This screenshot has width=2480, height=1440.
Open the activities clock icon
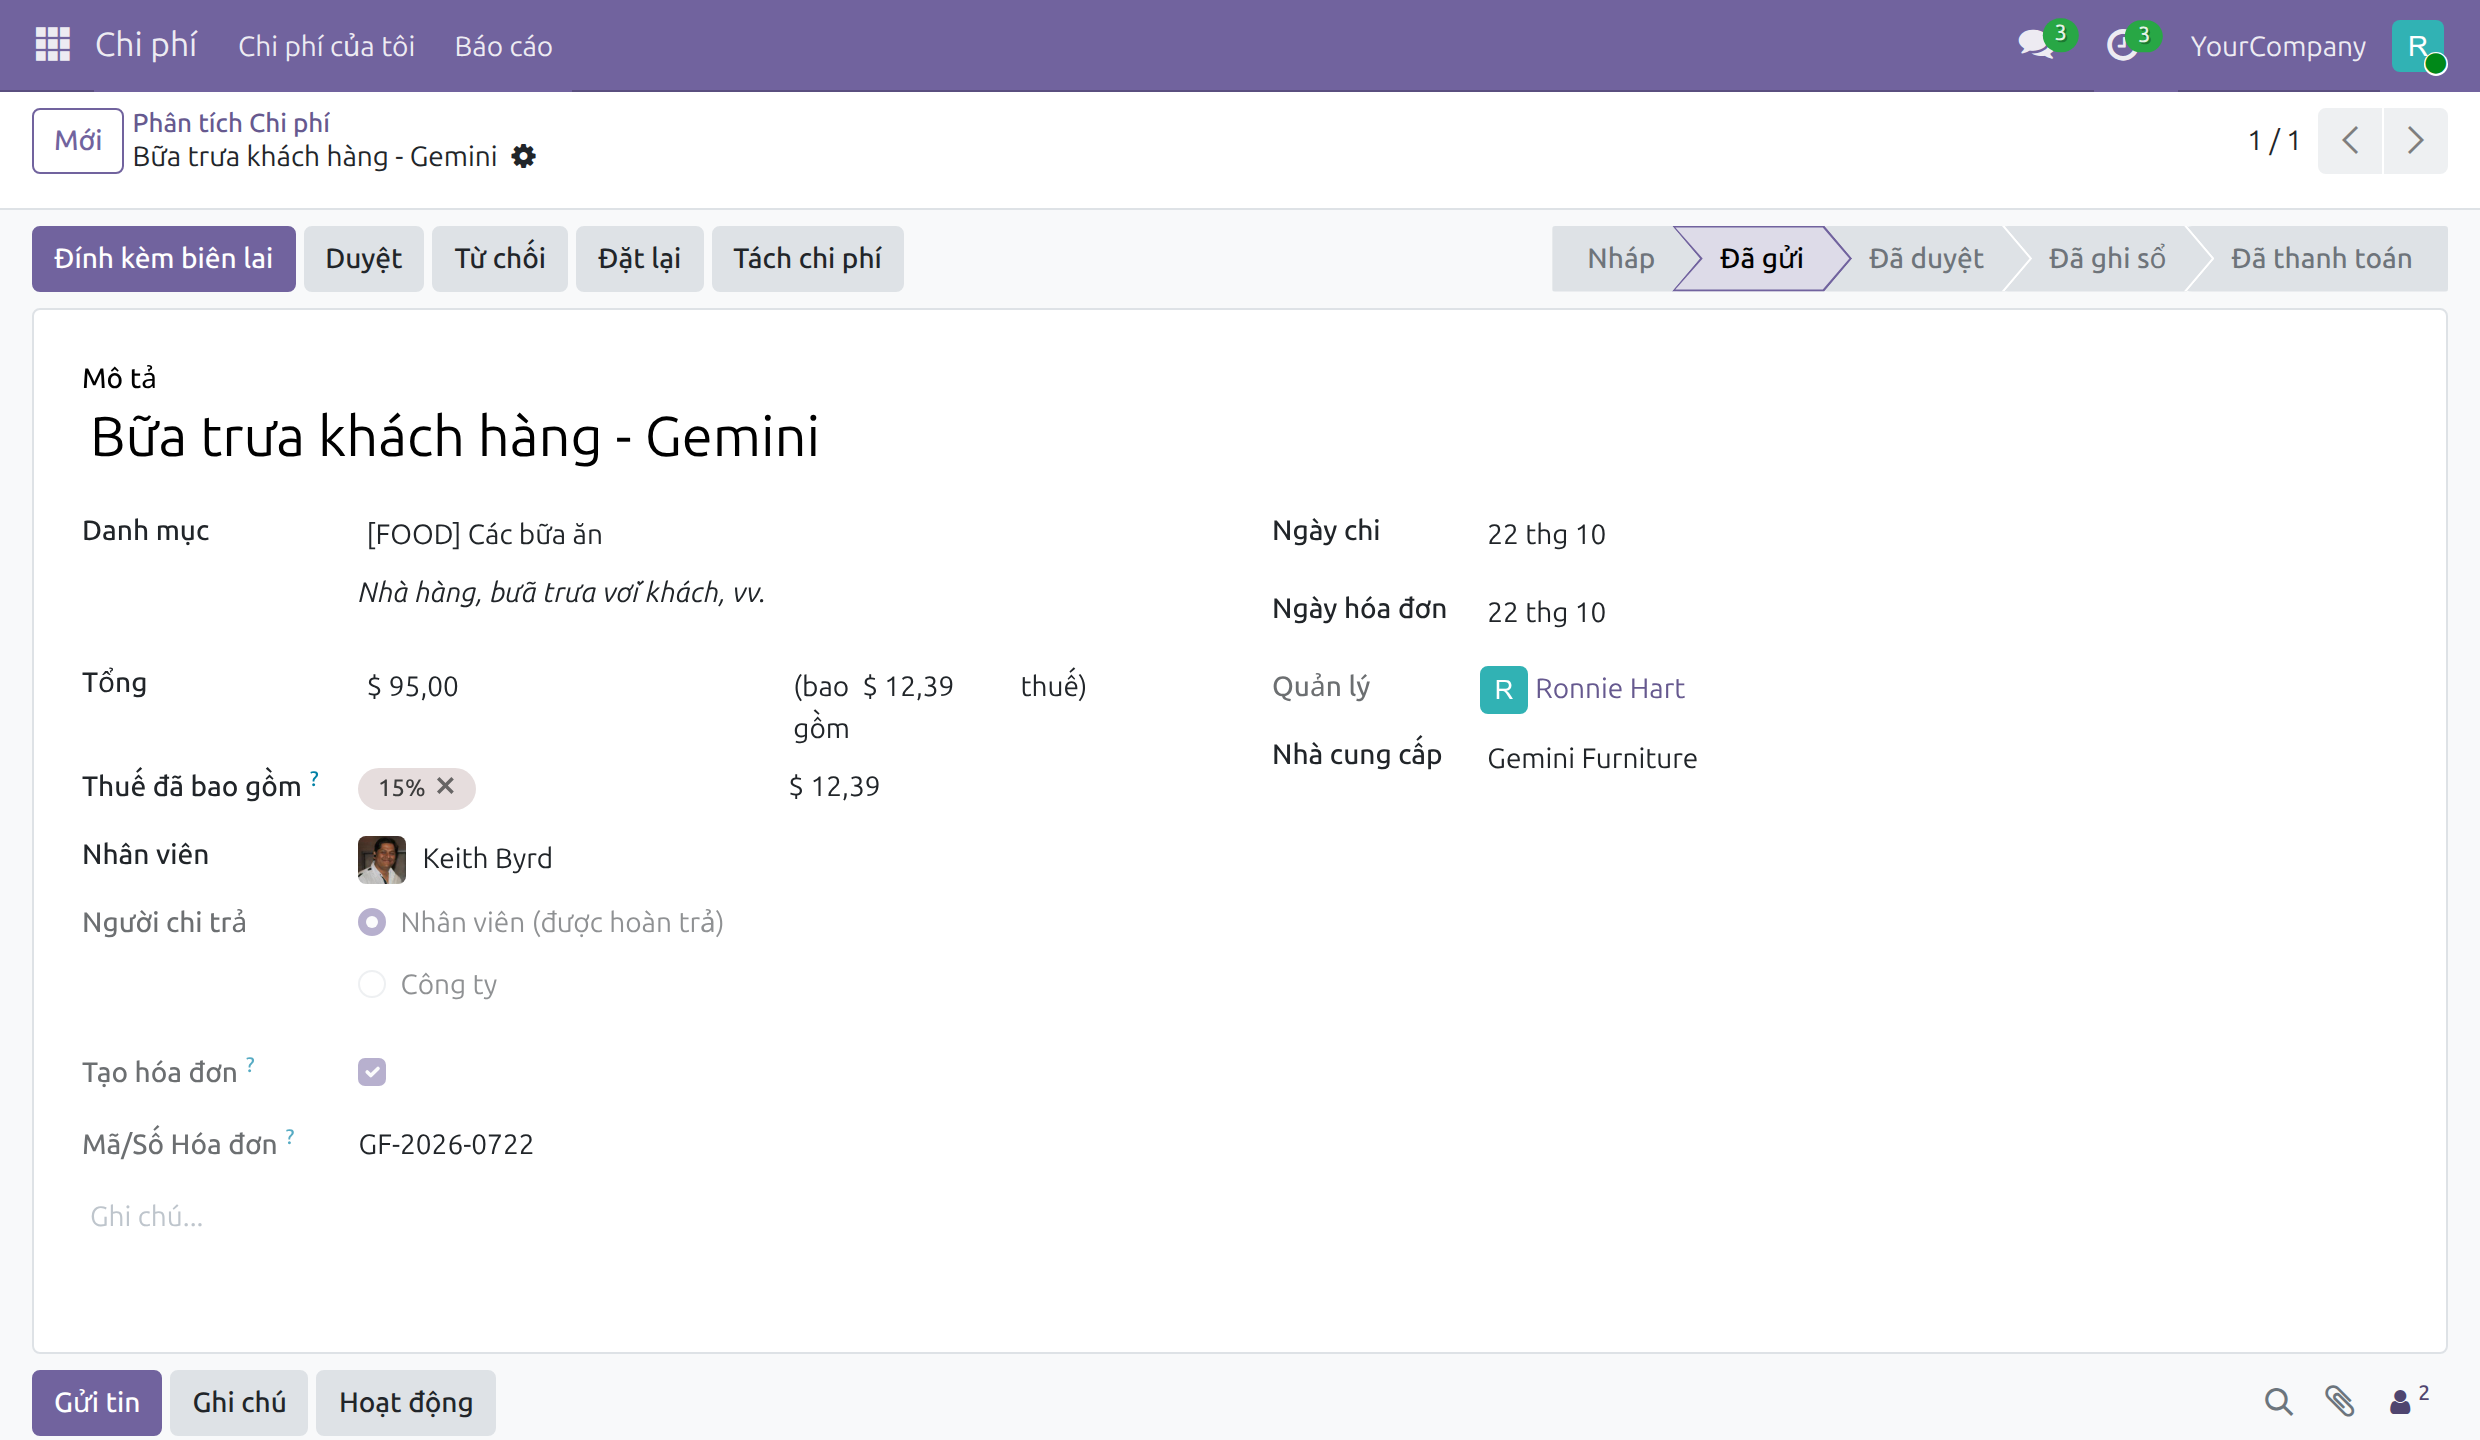2121,45
